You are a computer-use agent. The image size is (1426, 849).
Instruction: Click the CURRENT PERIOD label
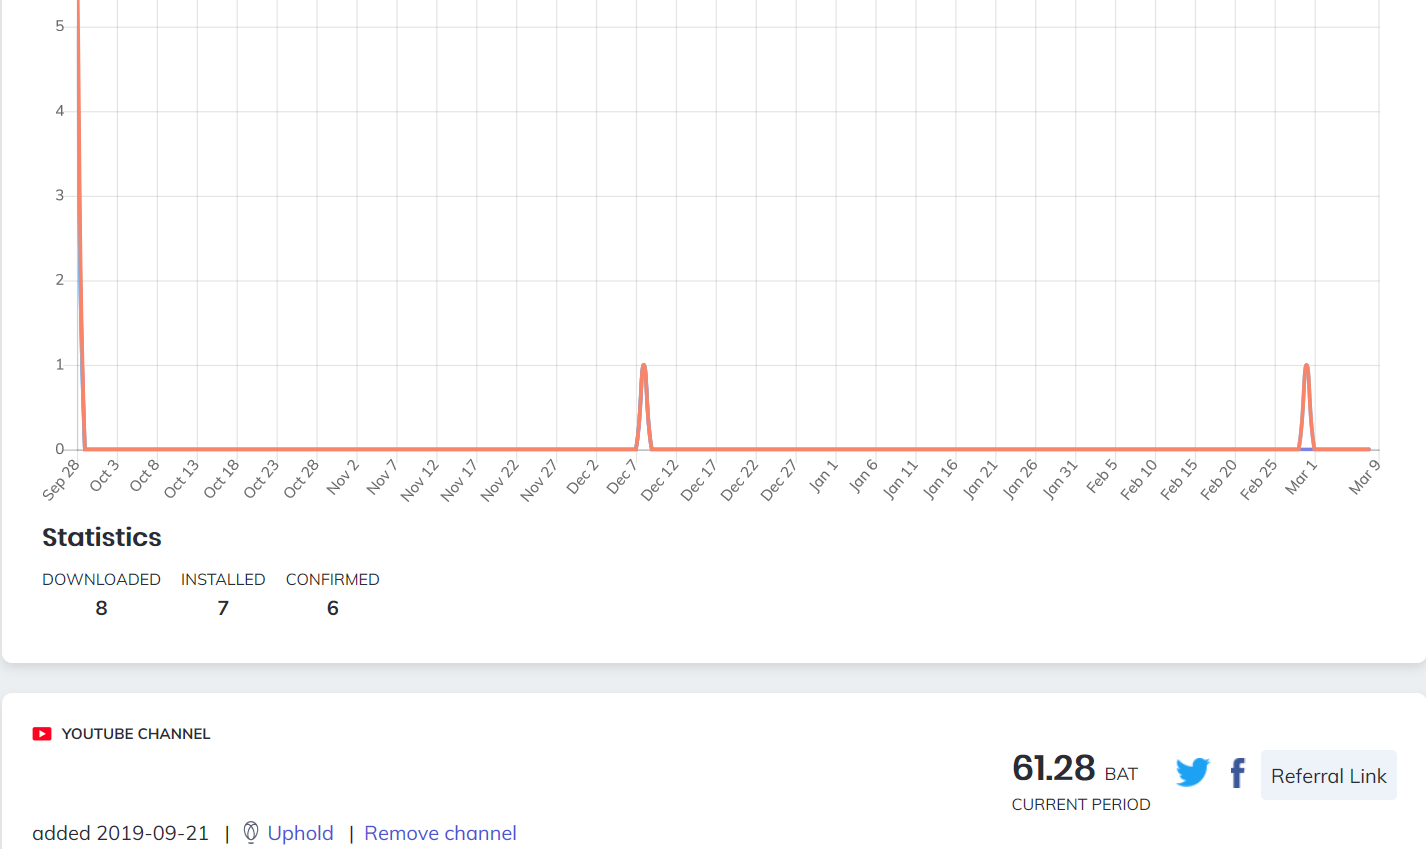(1081, 804)
